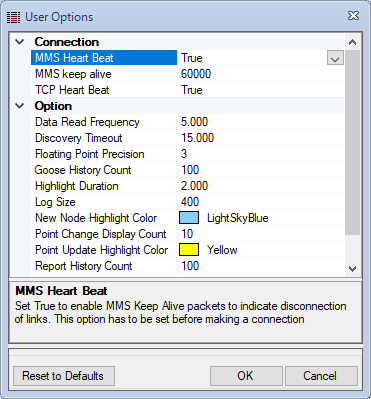Select the Discovery Timeout property
Image resolution: width=371 pixels, height=399 pixels.
[x=104, y=138]
